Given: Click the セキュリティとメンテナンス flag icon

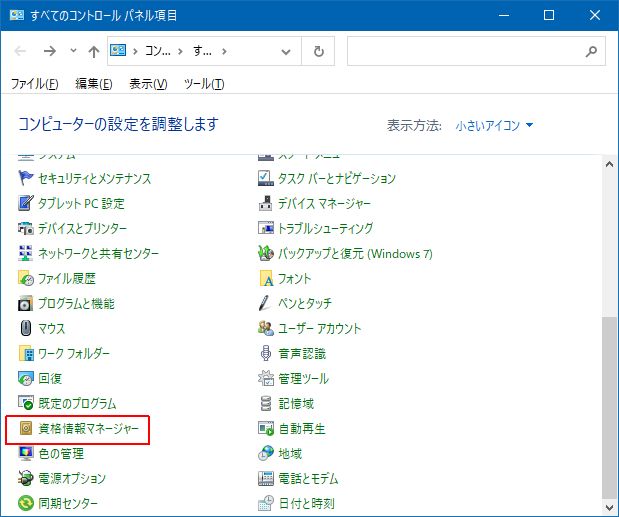Looking at the screenshot, I should [26, 179].
